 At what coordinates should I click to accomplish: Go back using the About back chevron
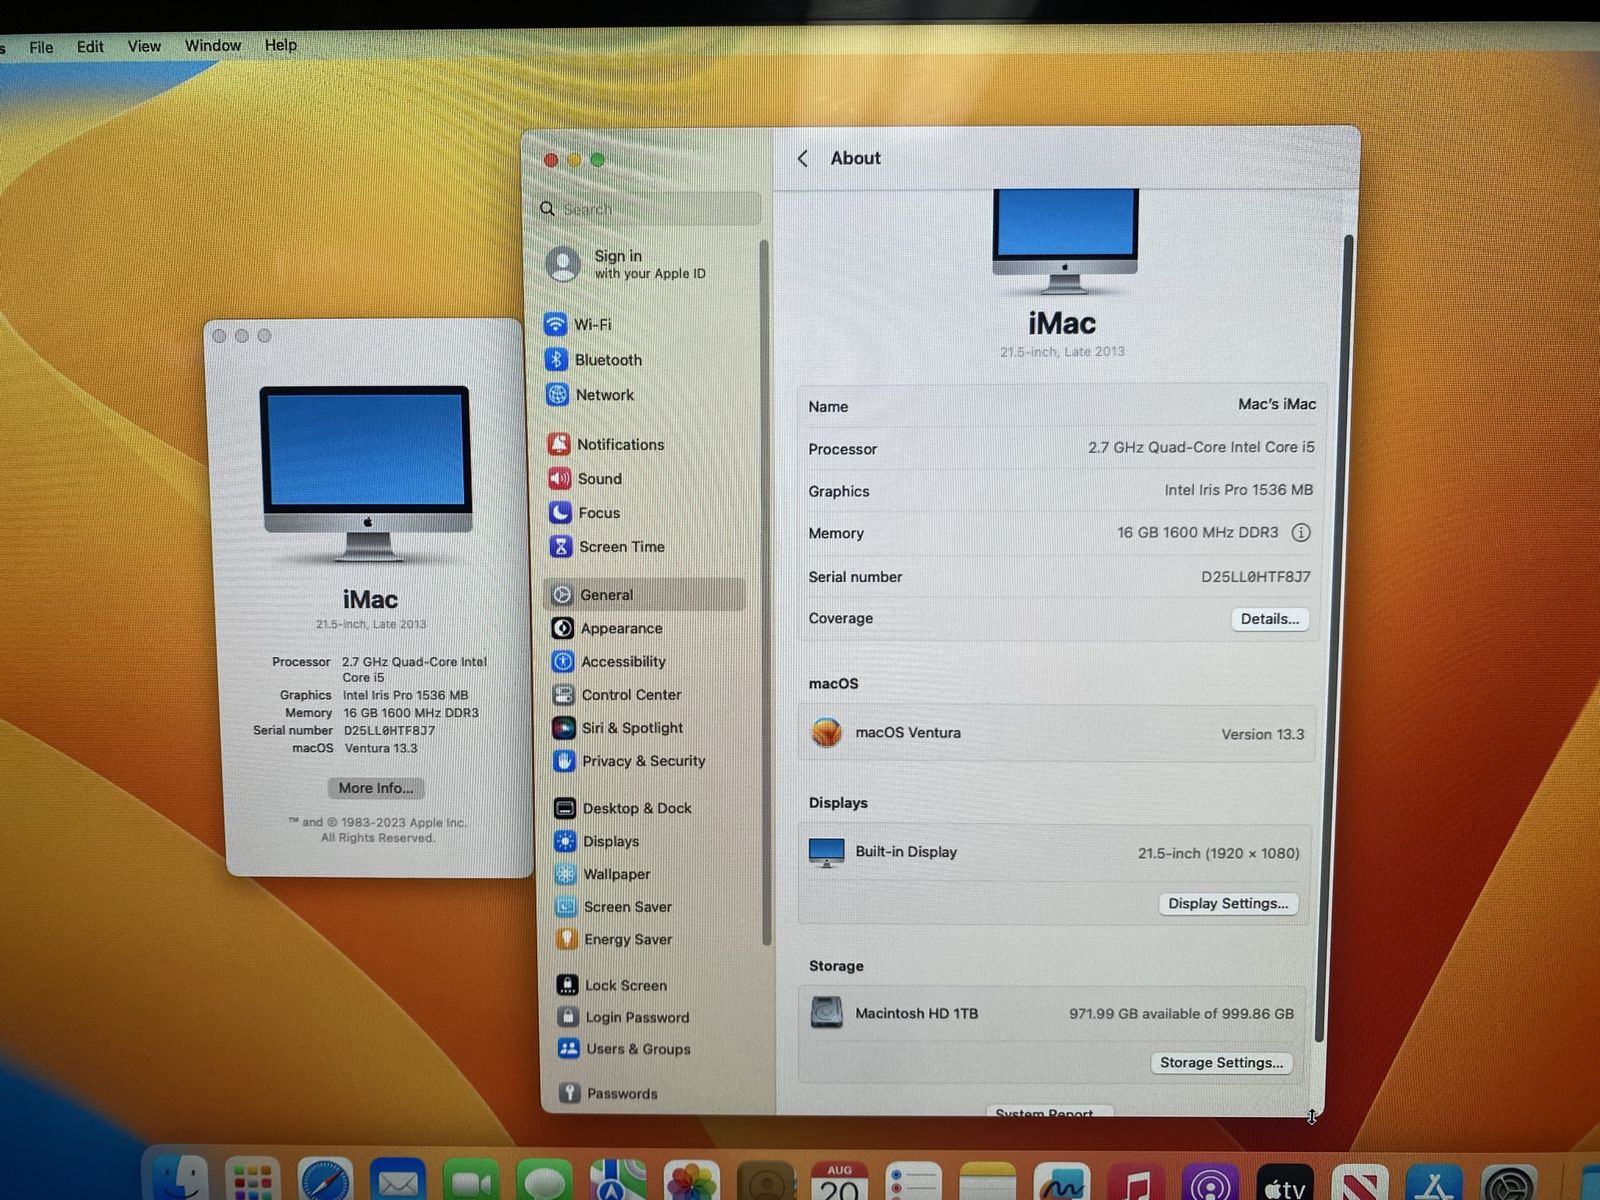803,158
